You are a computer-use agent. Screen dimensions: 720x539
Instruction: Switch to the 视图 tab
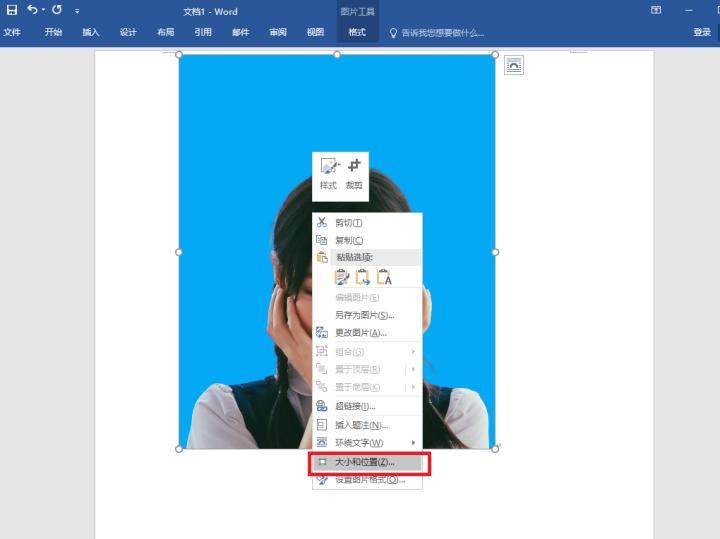click(x=315, y=32)
